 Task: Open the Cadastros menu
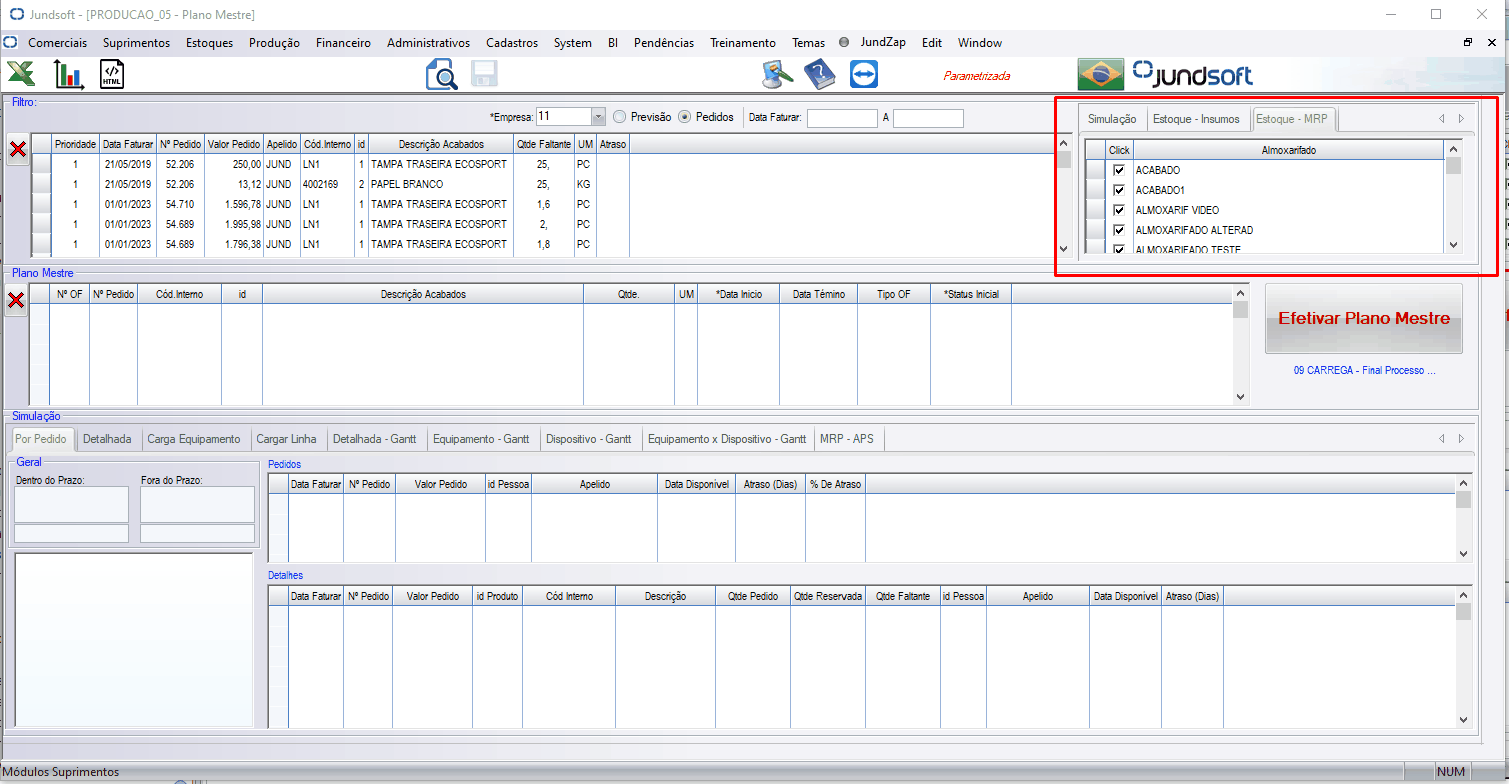[512, 43]
